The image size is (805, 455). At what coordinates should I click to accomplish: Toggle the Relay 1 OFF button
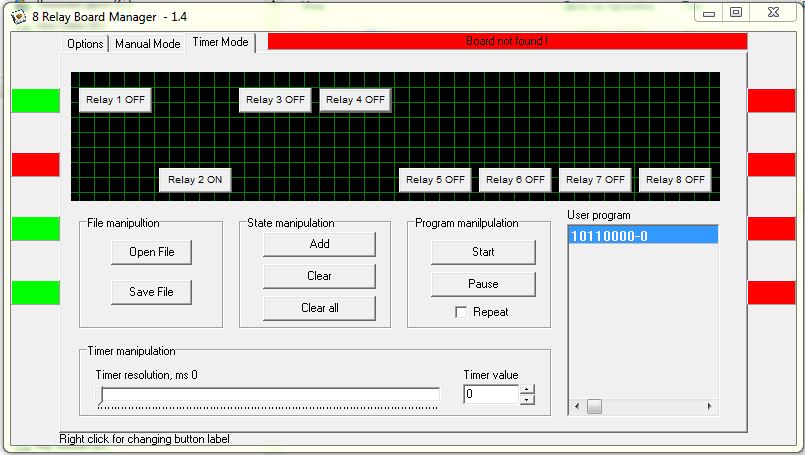[115, 100]
